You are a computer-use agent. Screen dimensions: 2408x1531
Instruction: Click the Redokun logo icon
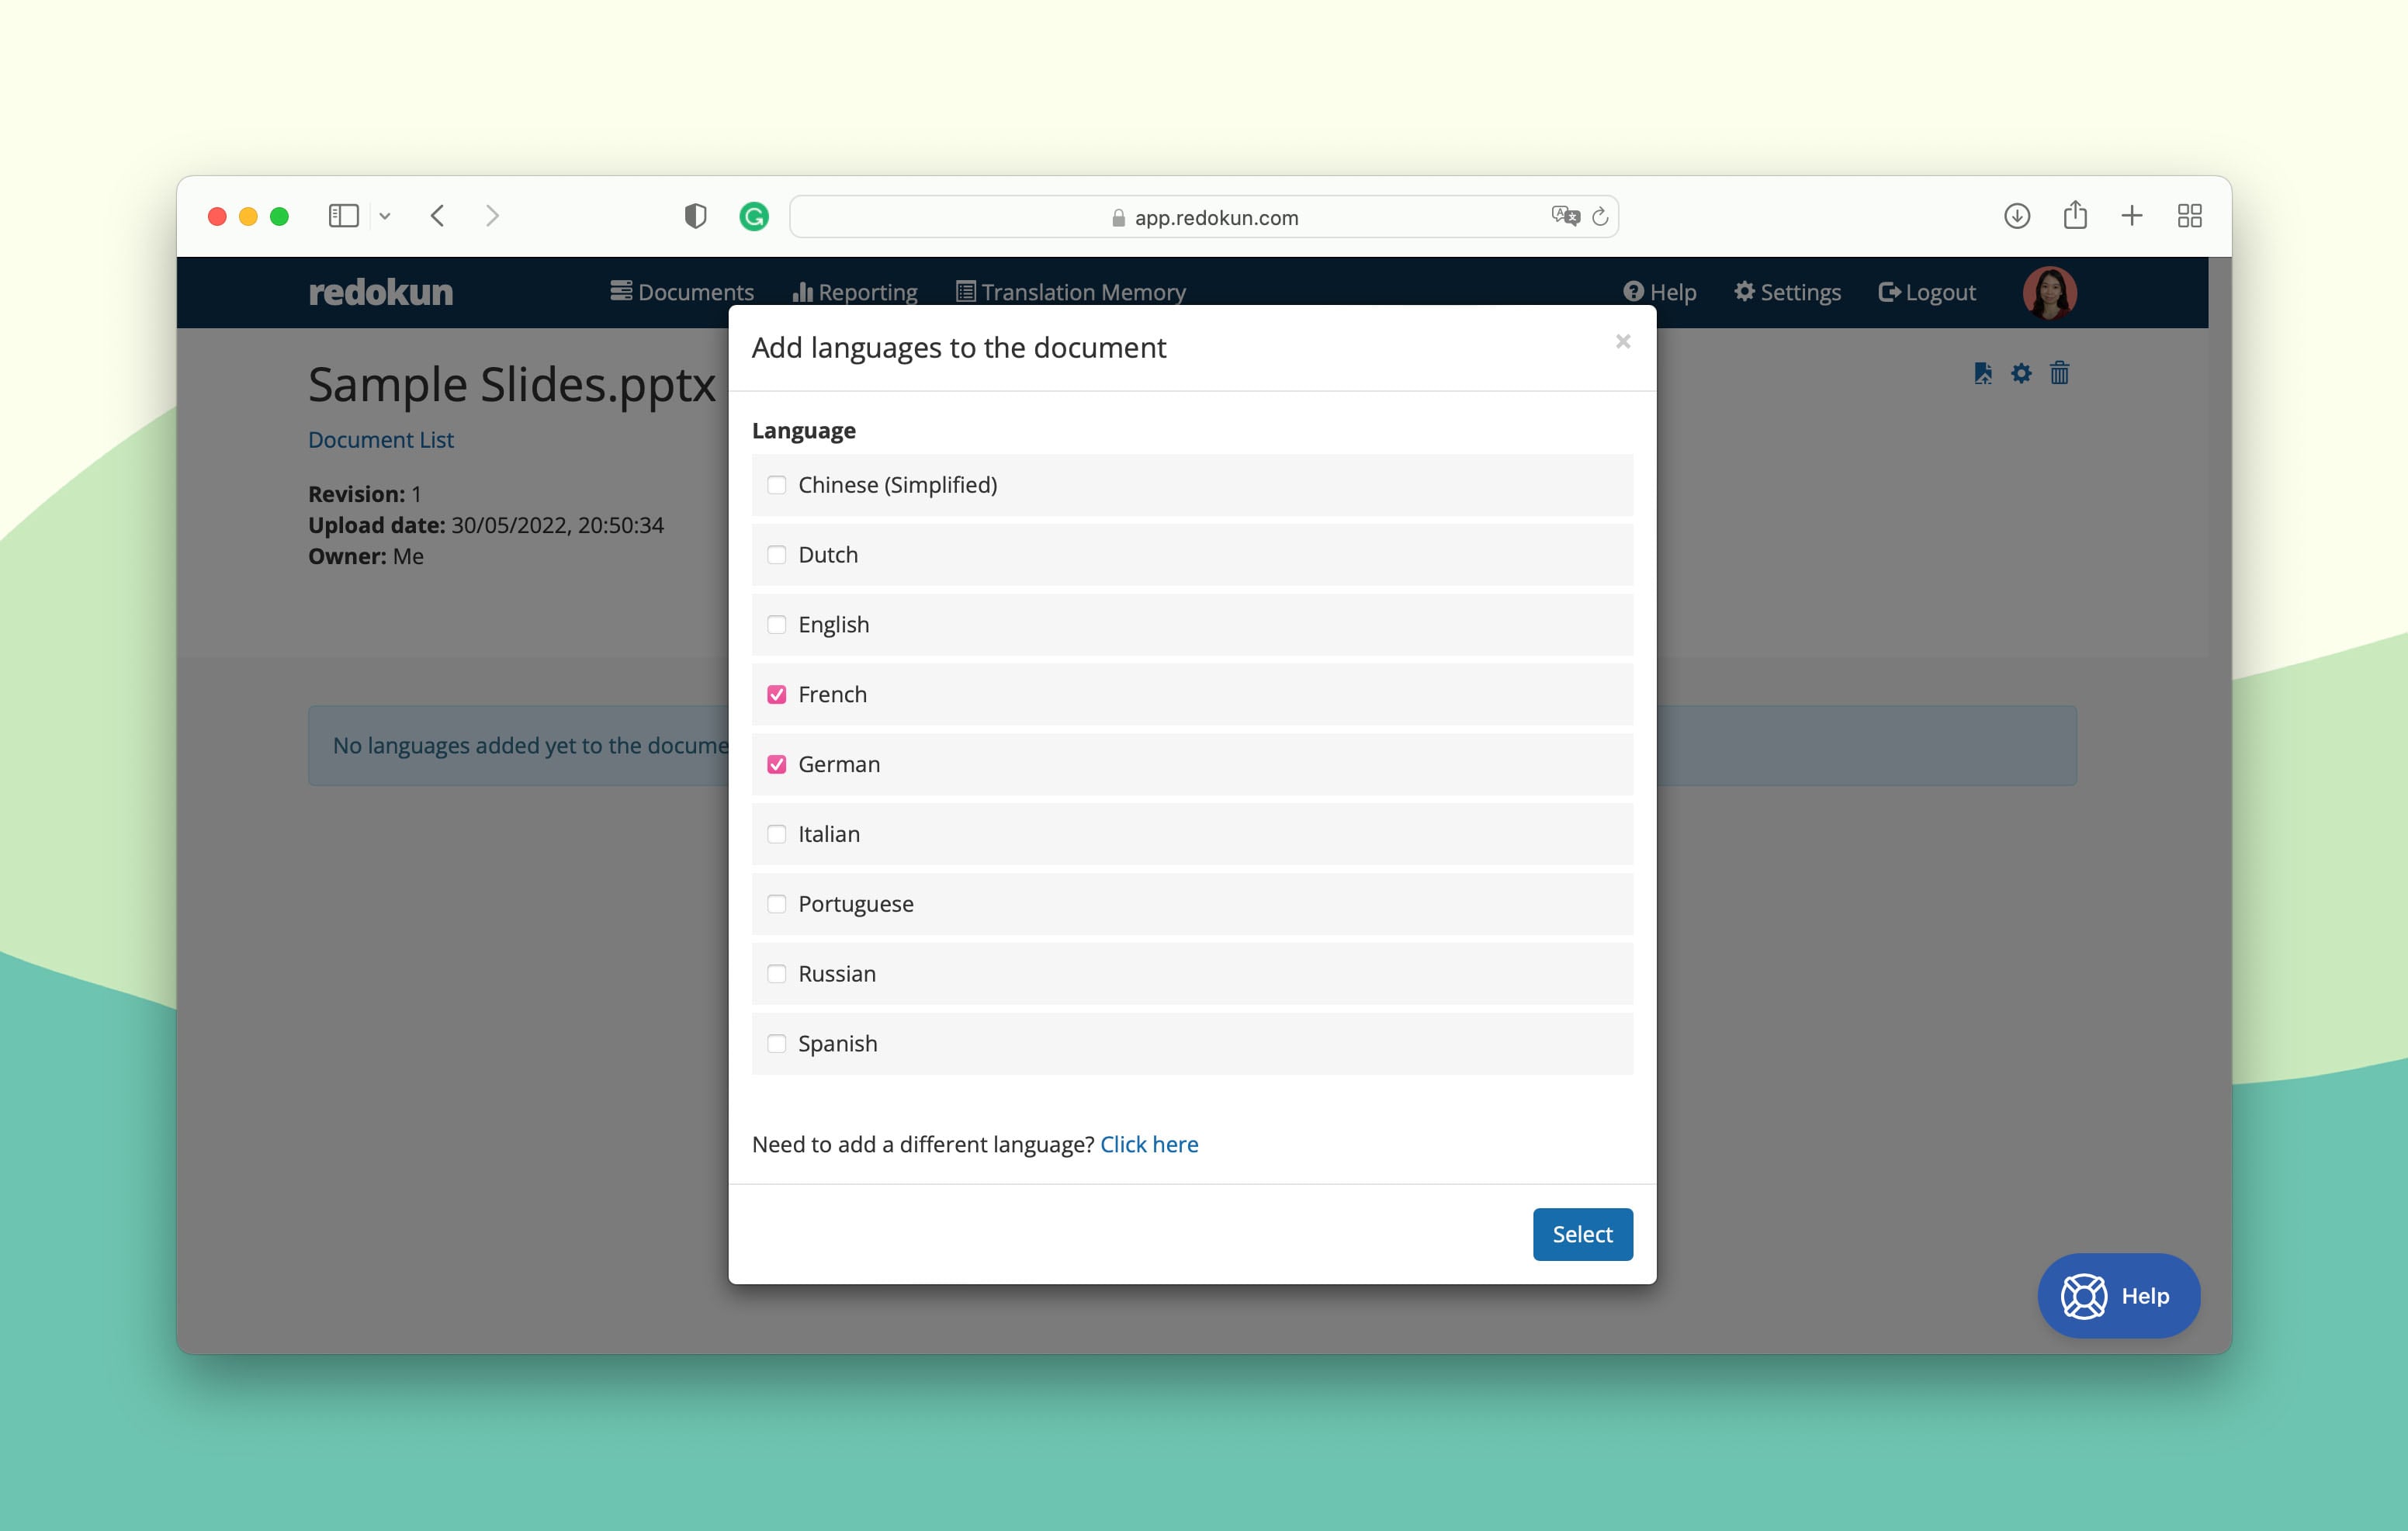[x=381, y=292]
